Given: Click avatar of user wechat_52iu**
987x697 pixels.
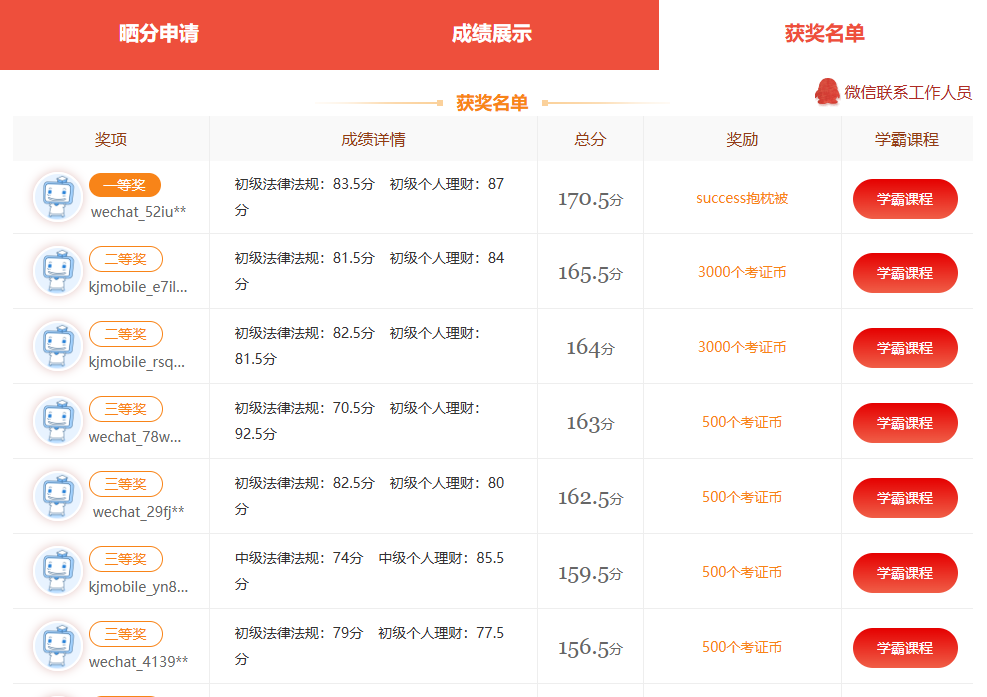Looking at the screenshot, I should 58,197.
